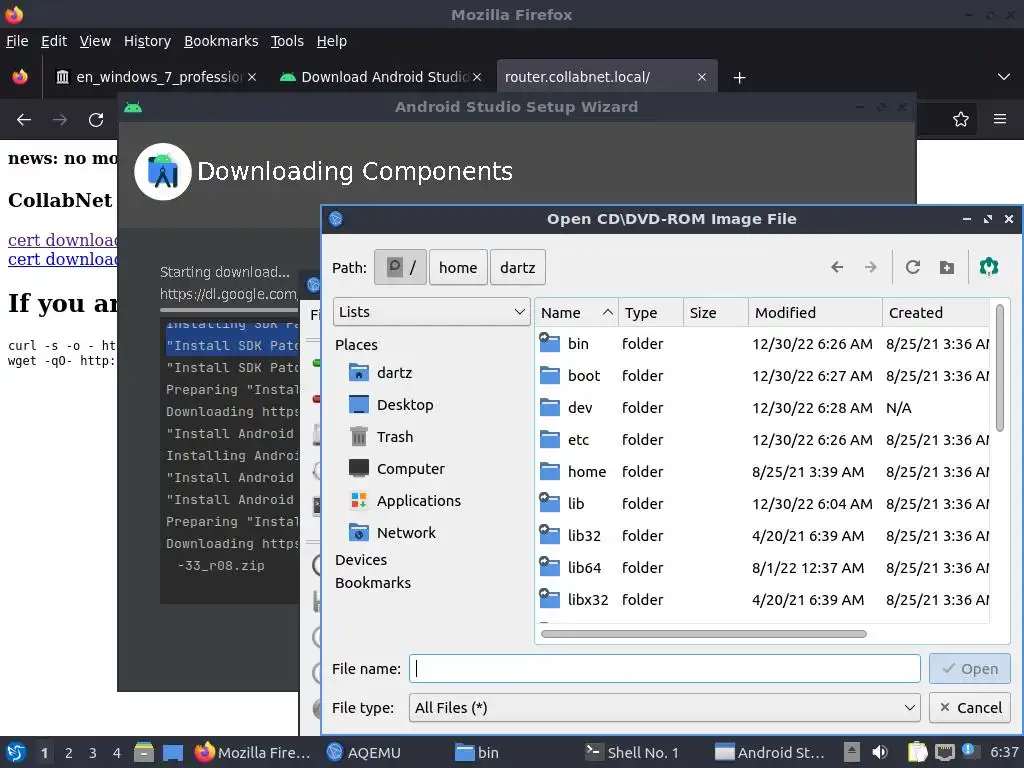
Task: Click the Open button
Action: [x=970, y=669]
